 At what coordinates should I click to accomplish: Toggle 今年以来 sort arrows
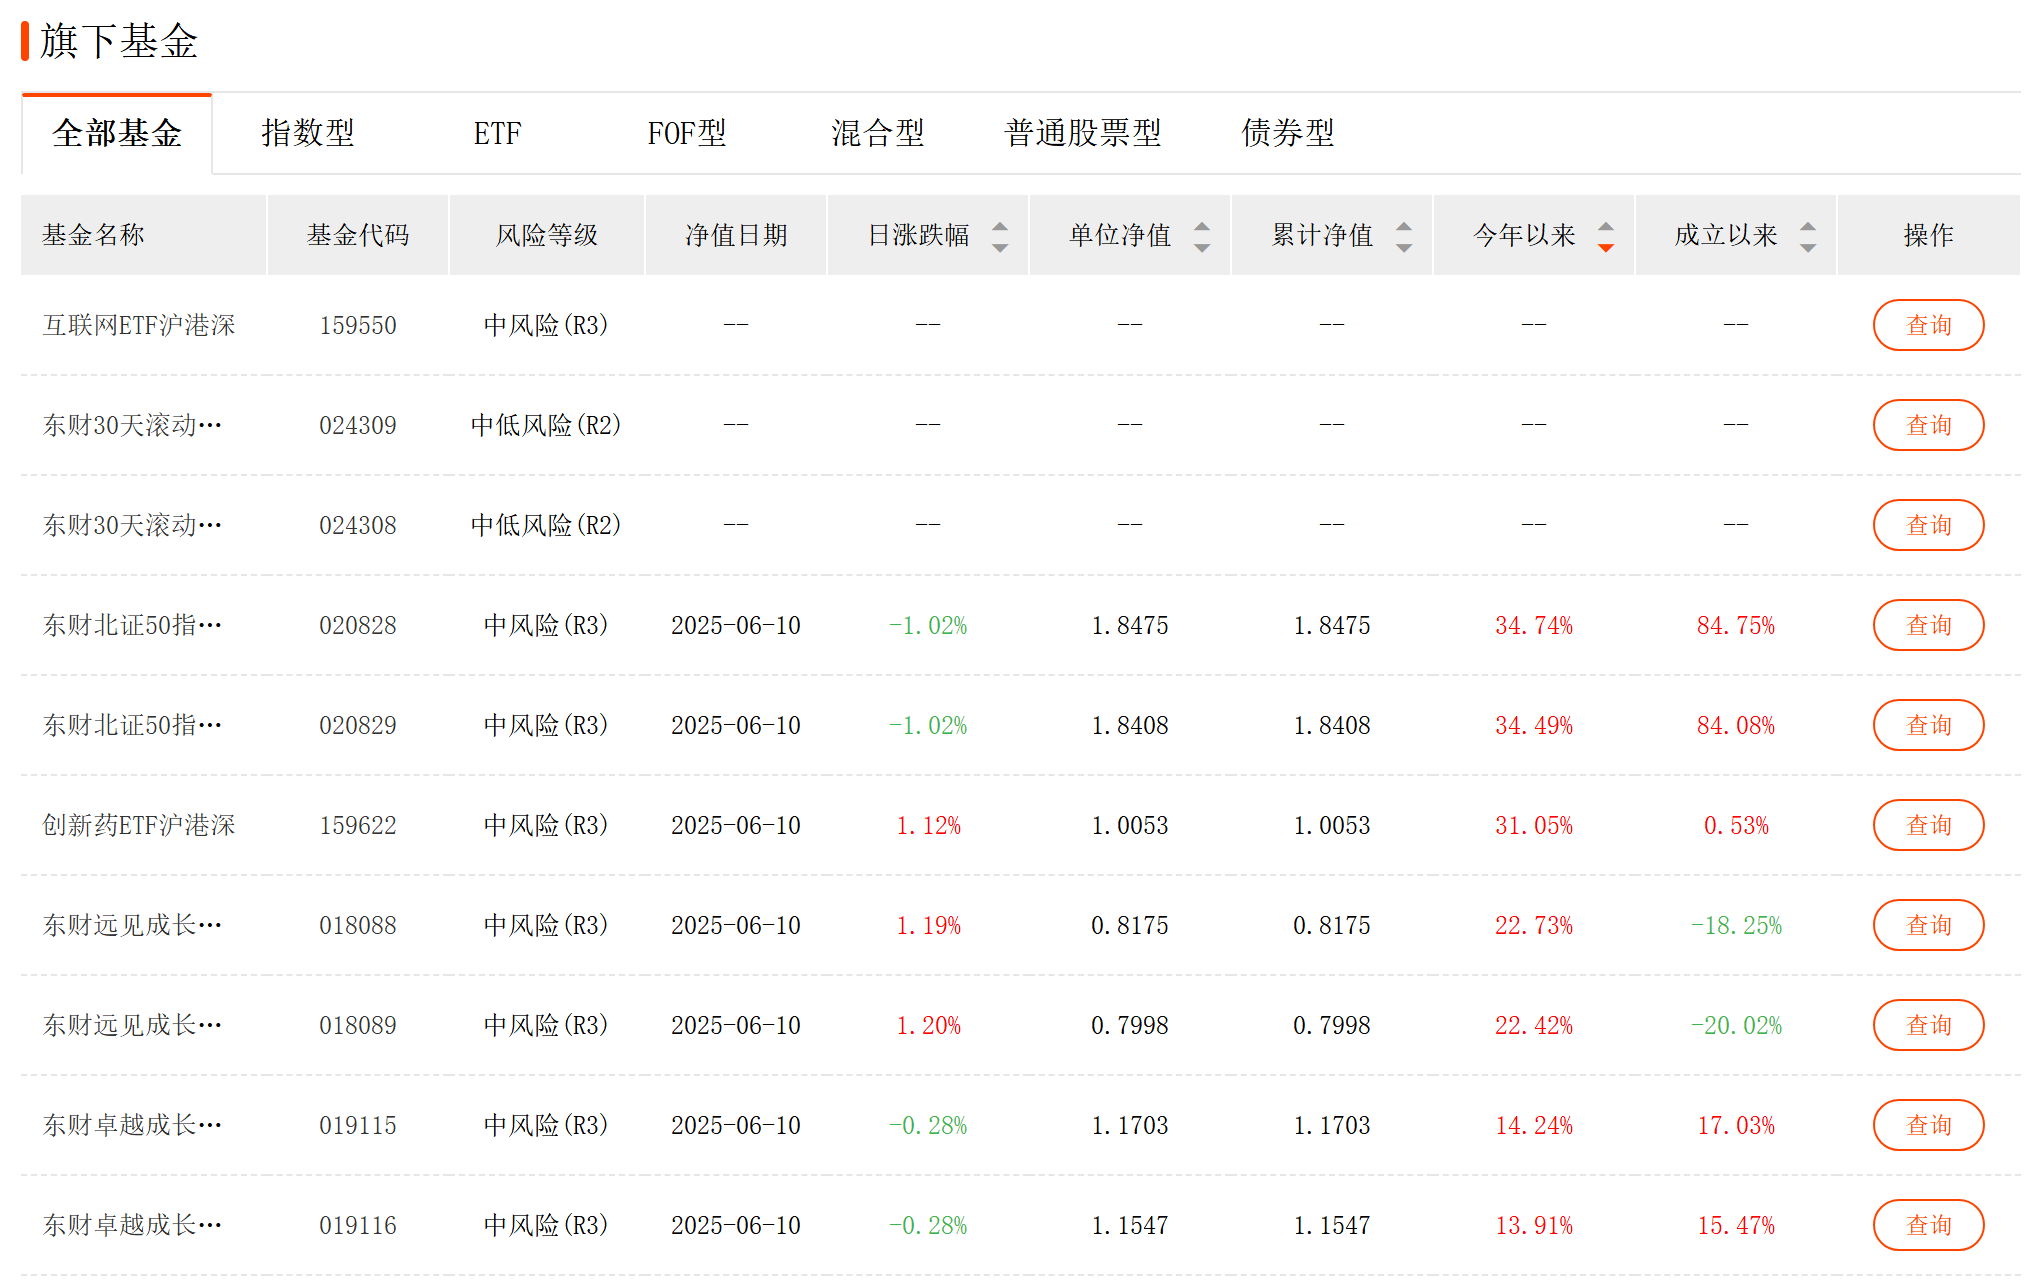click(1605, 236)
